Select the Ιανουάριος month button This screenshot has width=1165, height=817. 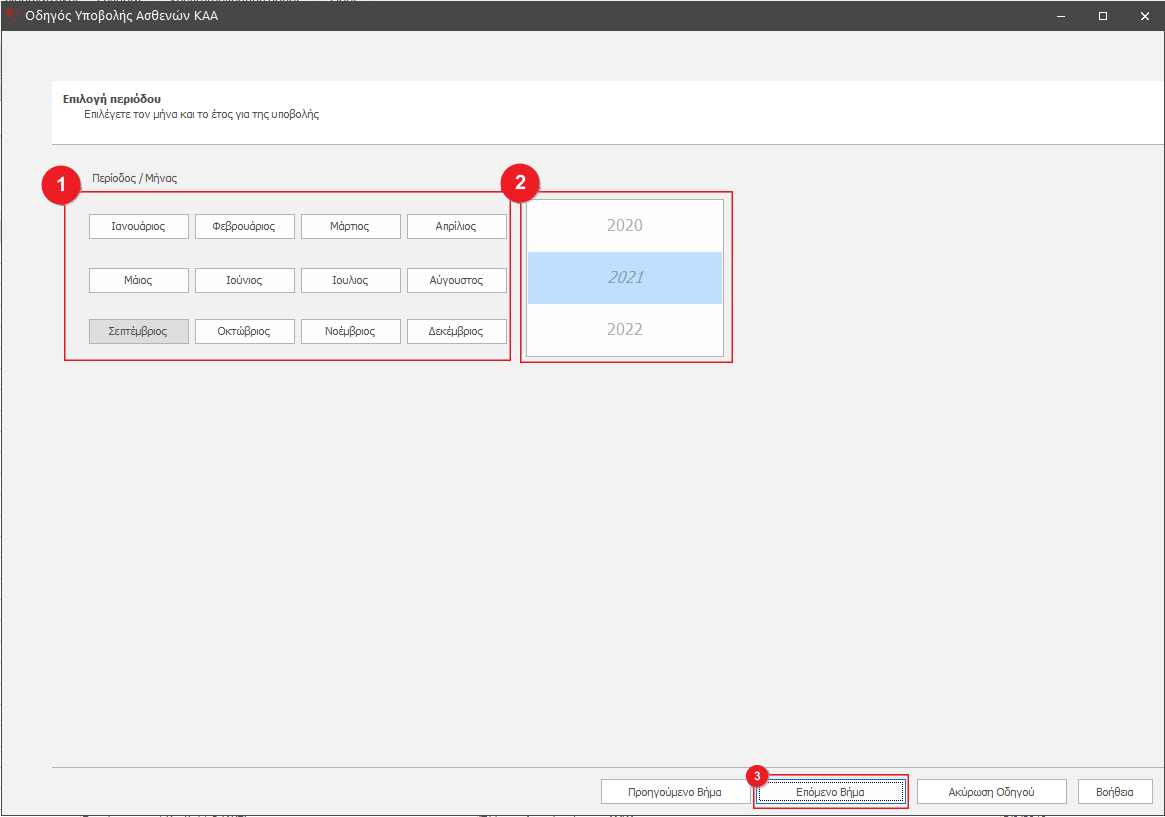[x=138, y=227]
